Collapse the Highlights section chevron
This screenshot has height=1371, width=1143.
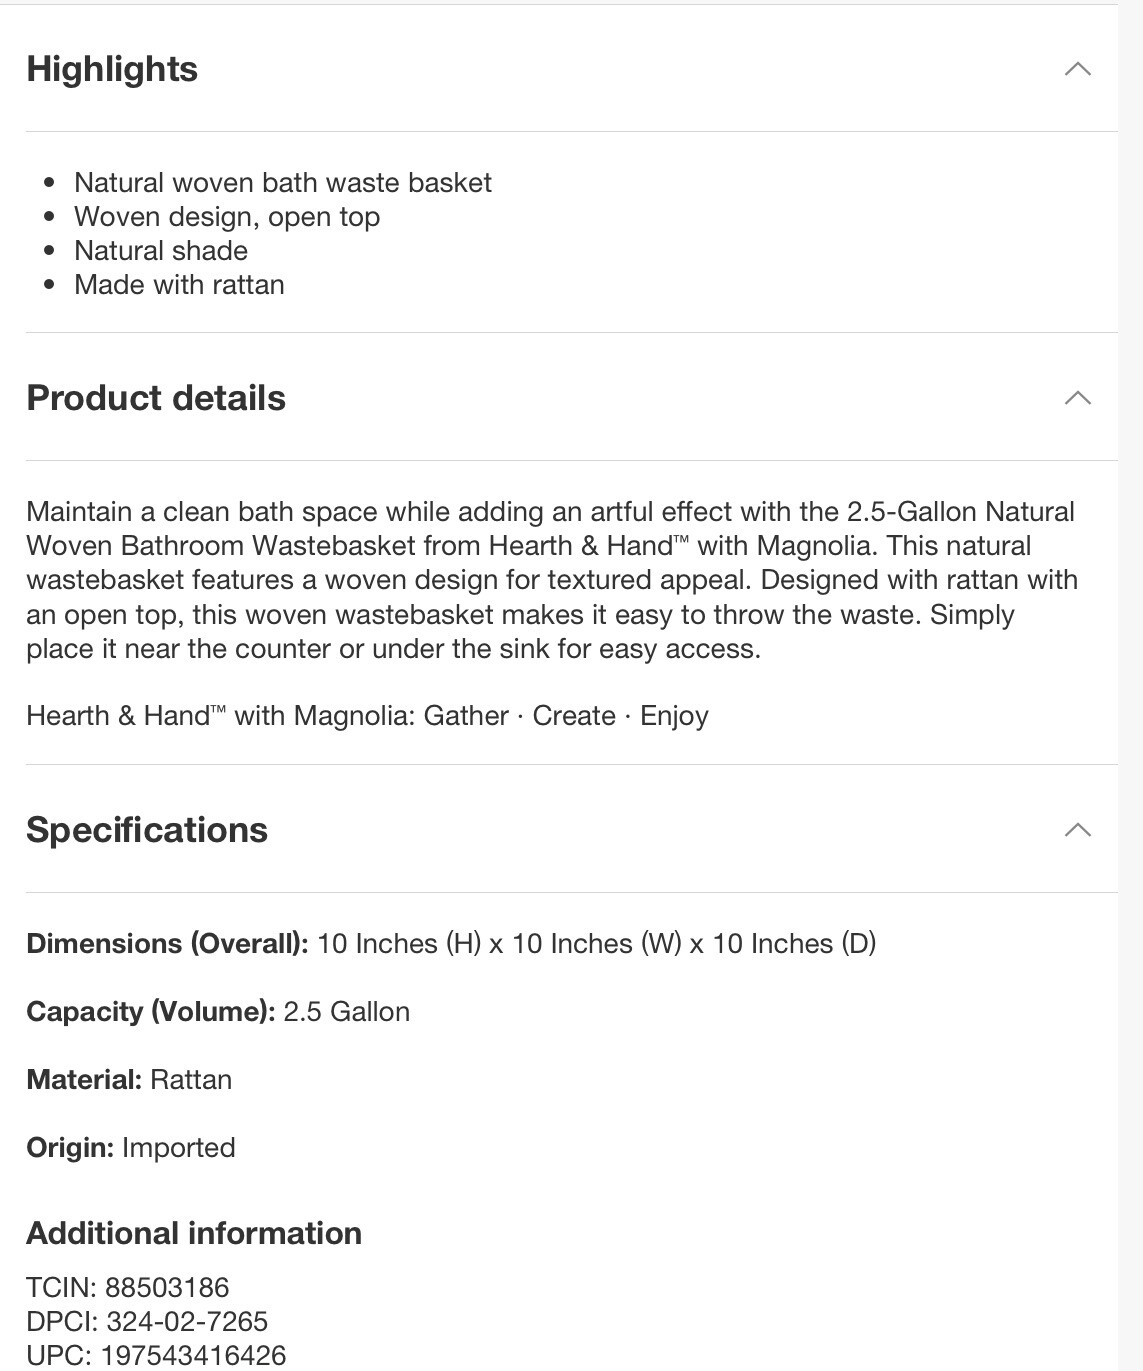coord(1077,69)
